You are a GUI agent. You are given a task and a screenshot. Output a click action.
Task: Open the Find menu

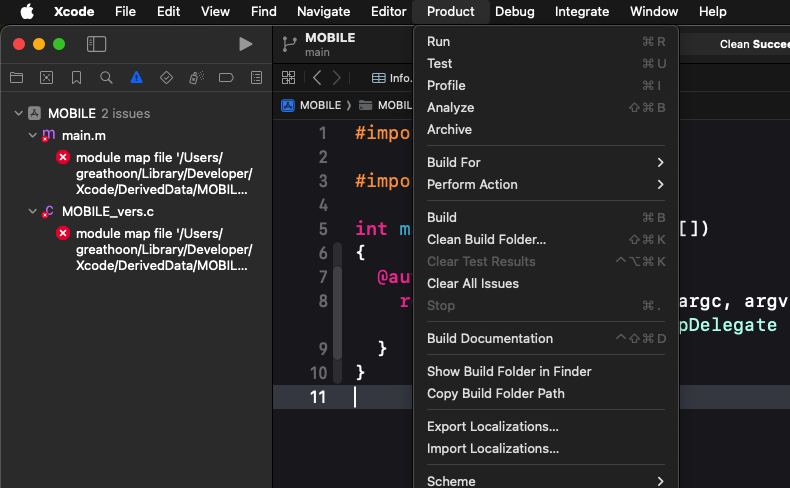click(264, 11)
